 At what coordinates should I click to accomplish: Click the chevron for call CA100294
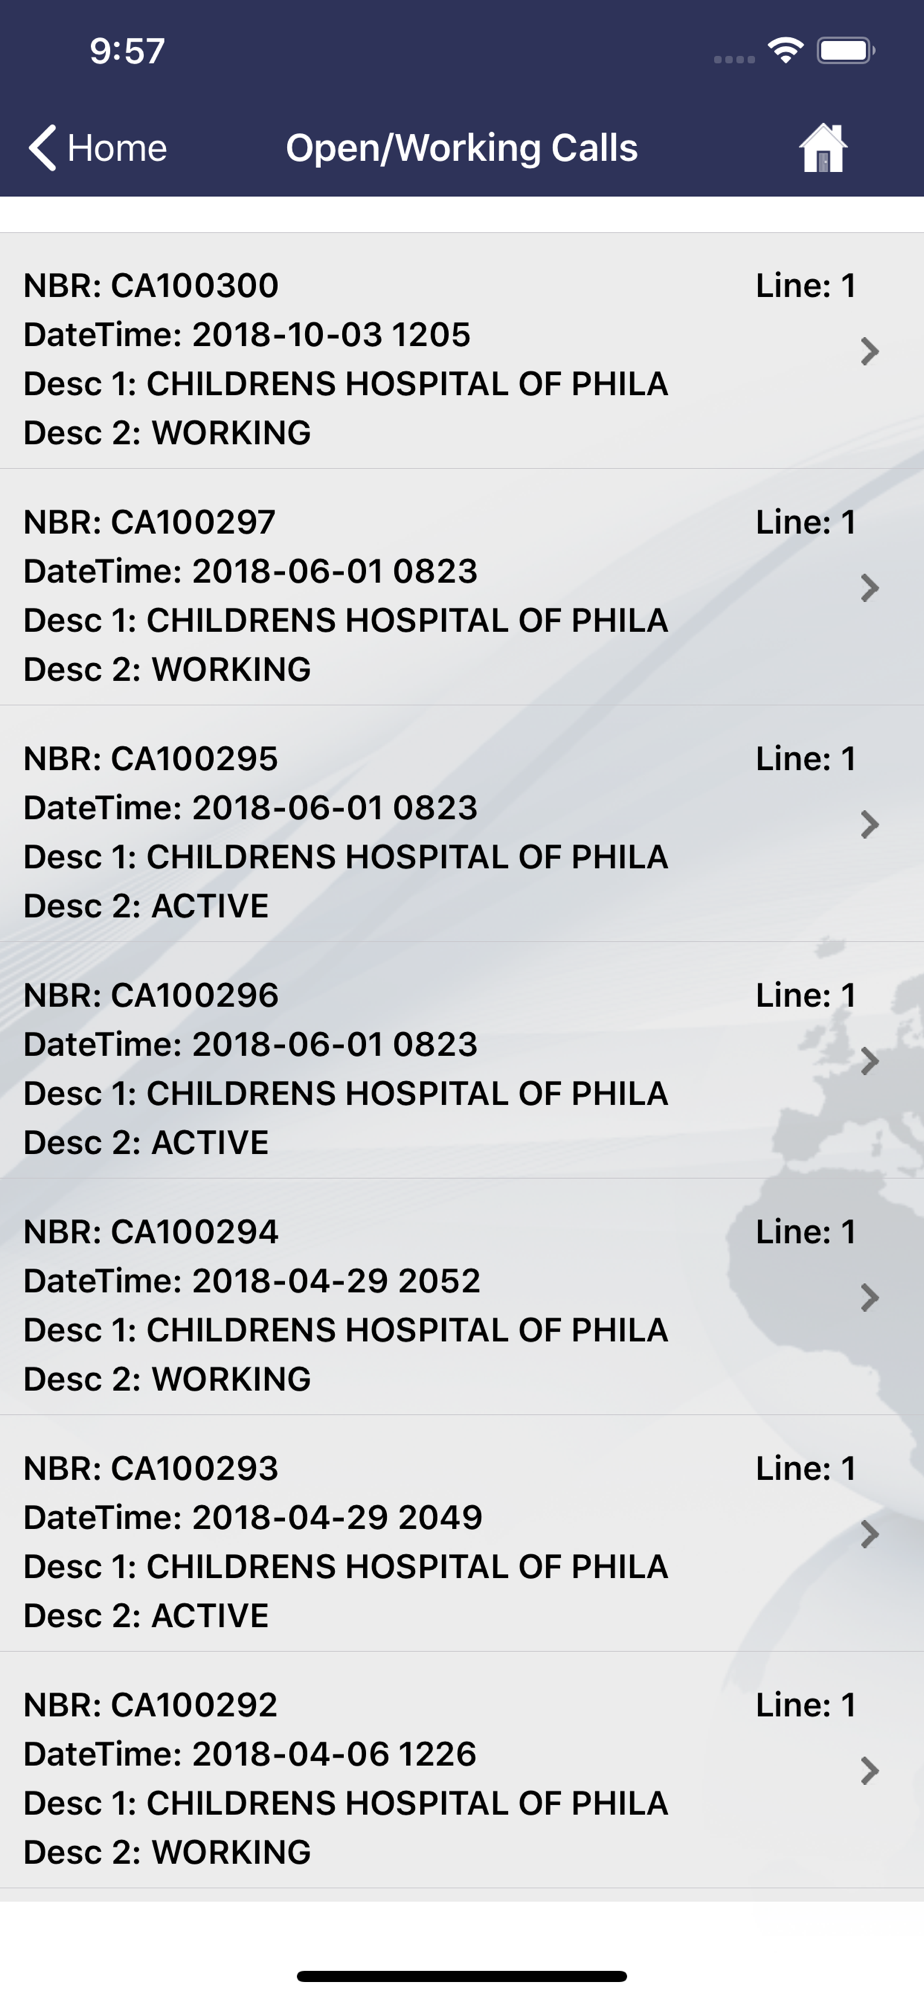(x=869, y=1297)
